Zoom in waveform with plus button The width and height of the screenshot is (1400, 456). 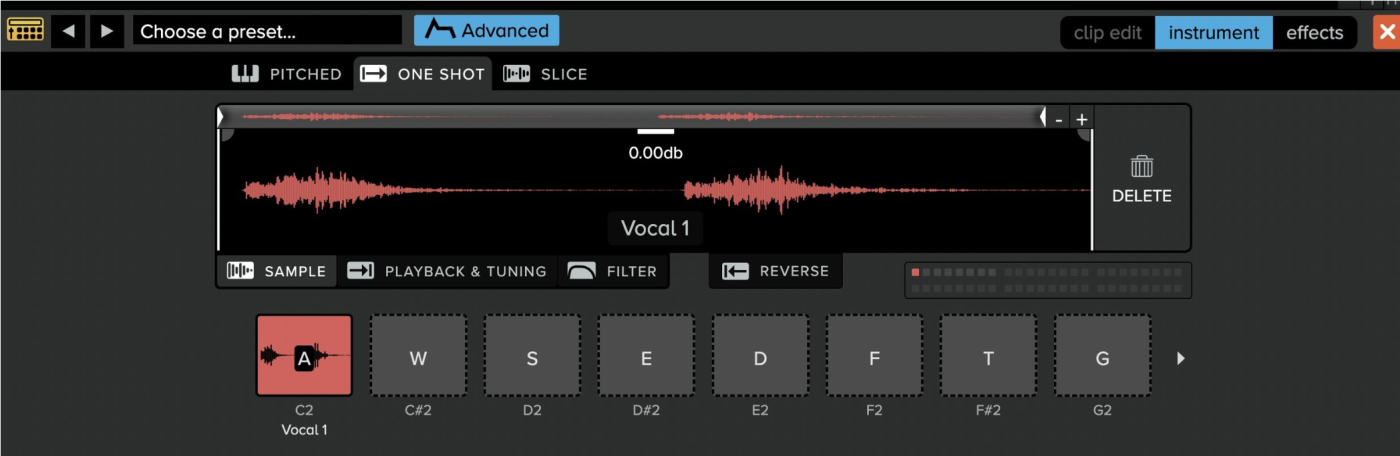click(1081, 119)
